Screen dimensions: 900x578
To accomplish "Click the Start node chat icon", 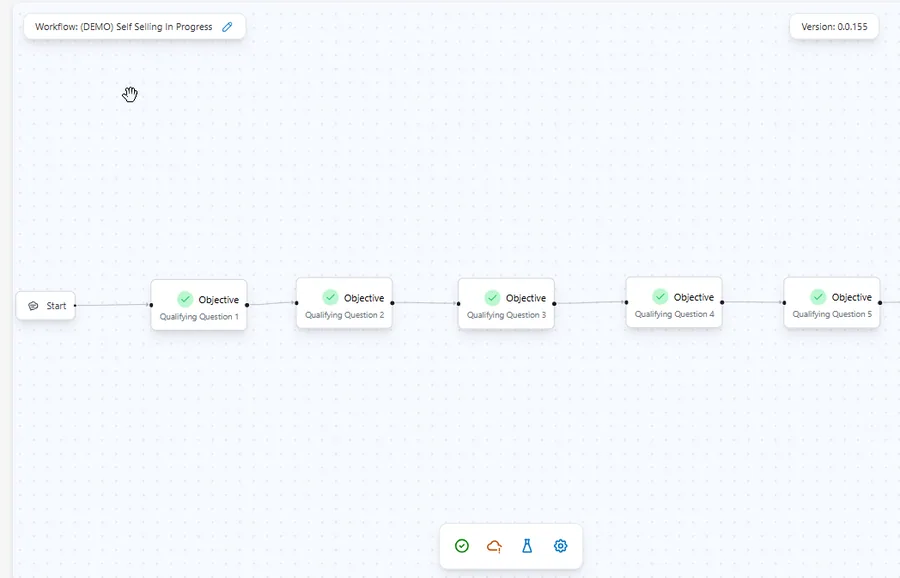I will pyautogui.click(x=33, y=306).
